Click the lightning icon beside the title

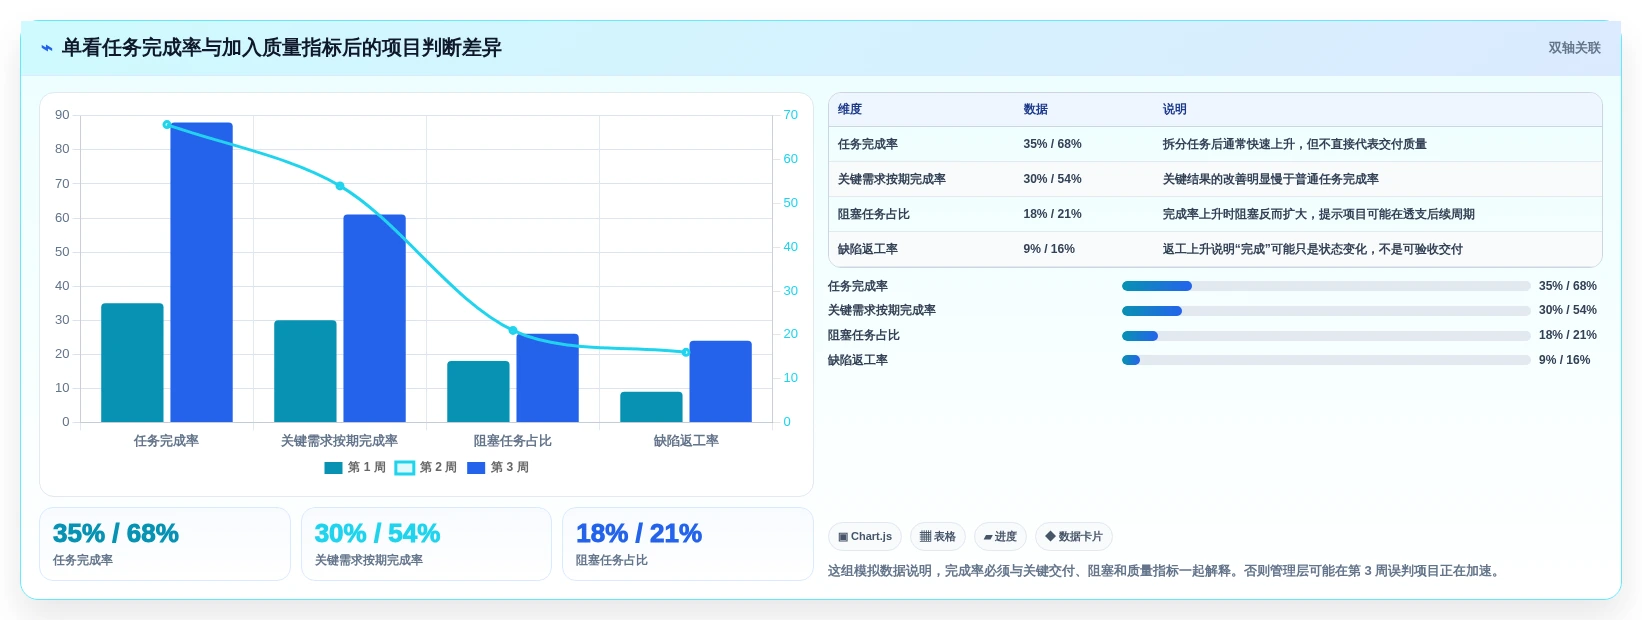47,48
